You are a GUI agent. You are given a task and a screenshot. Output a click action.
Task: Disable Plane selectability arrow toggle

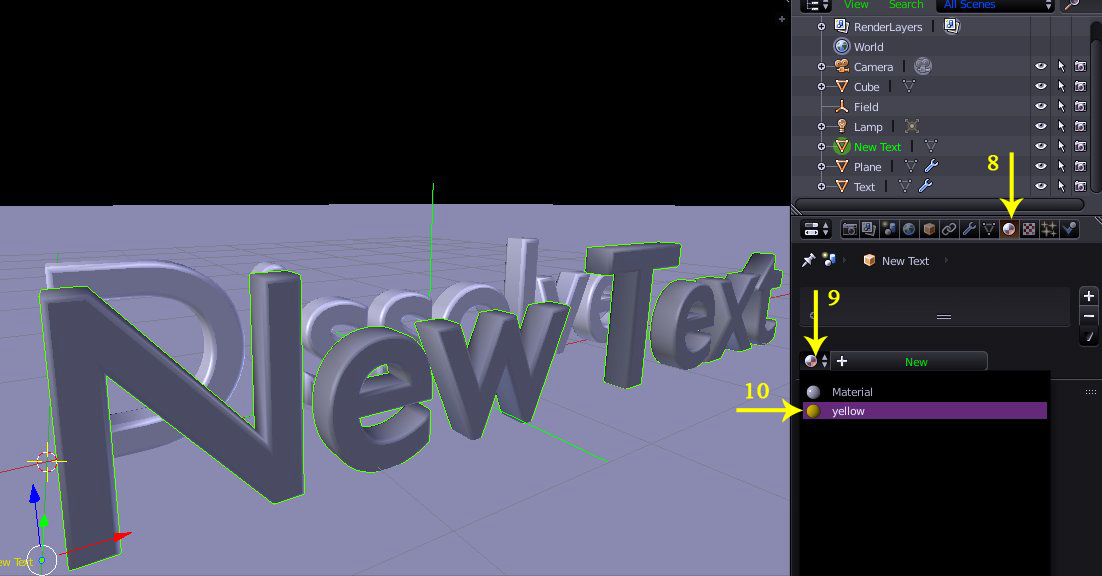click(x=1061, y=166)
